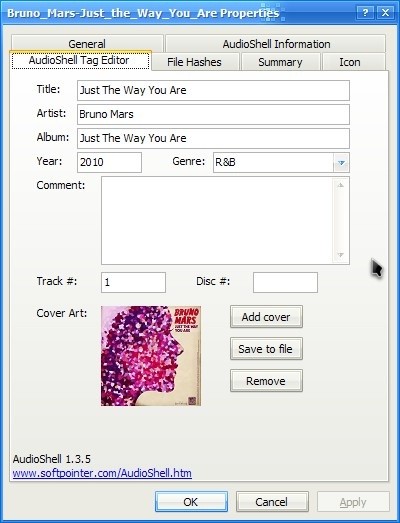Switch to the General tab
The image size is (400, 523).
click(87, 44)
